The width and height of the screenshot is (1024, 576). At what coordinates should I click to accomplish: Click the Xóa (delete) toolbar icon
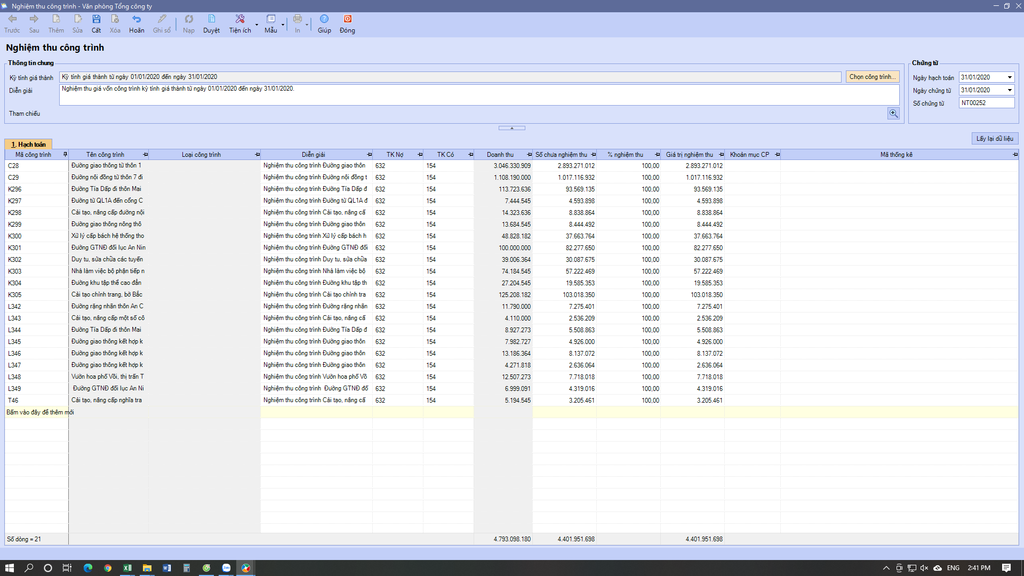click(115, 20)
